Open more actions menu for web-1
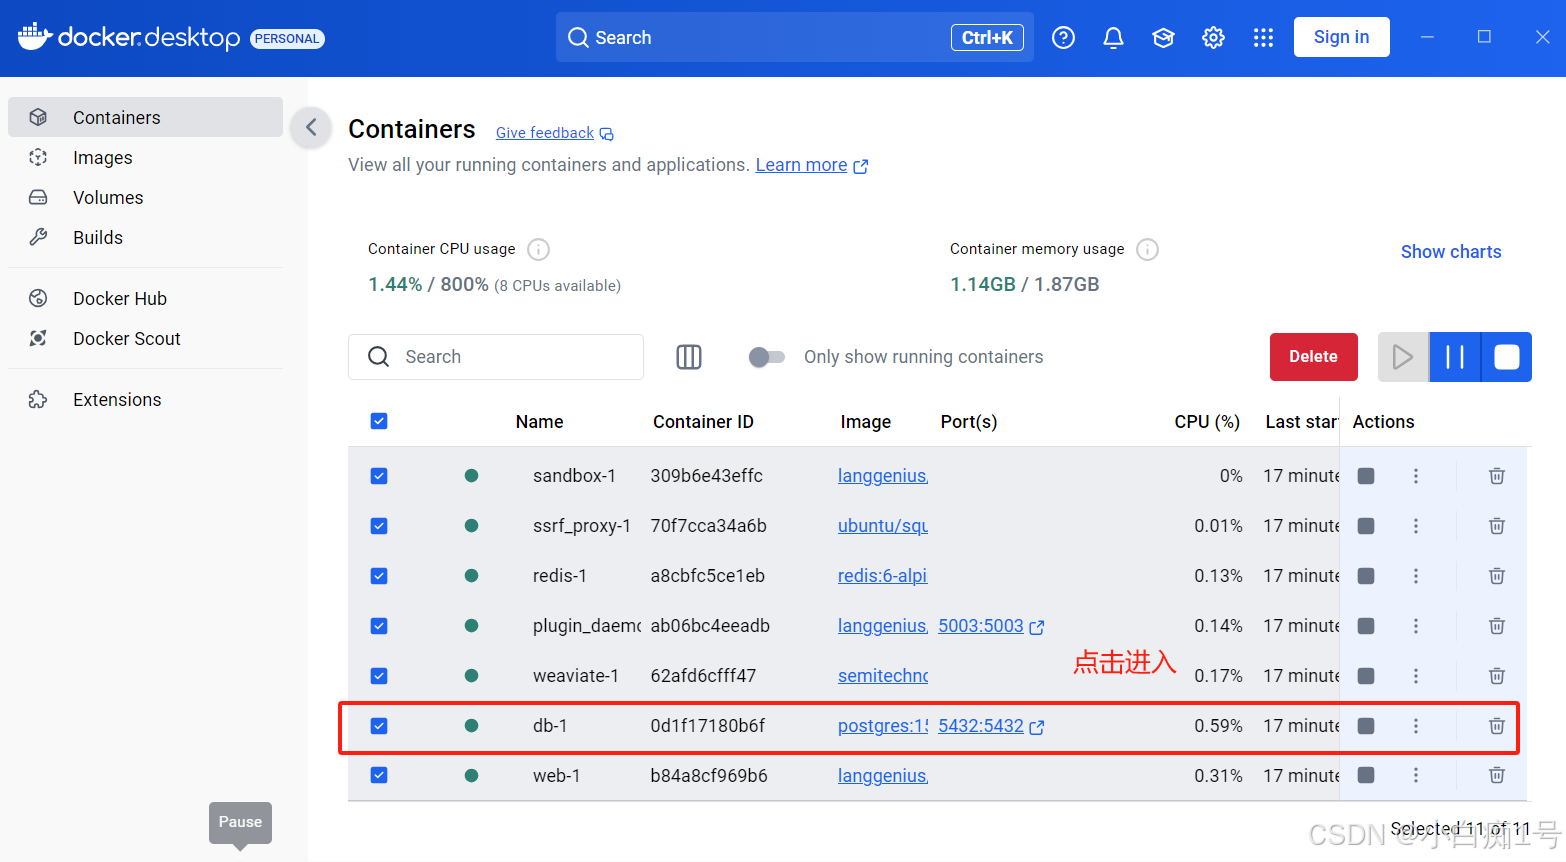The width and height of the screenshot is (1566, 862). (1415, 775)
